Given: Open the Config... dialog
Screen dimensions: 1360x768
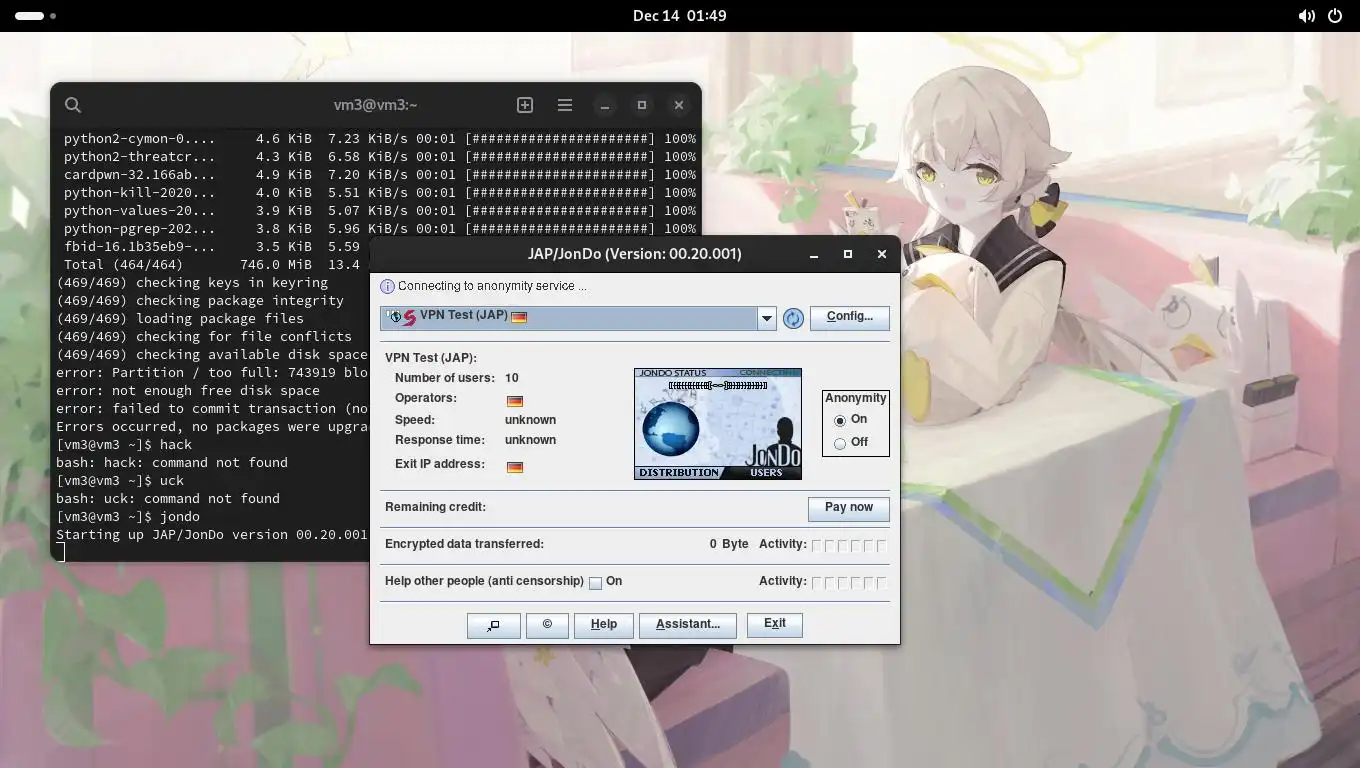Looking at the screenshot, I should pos(849,317).
